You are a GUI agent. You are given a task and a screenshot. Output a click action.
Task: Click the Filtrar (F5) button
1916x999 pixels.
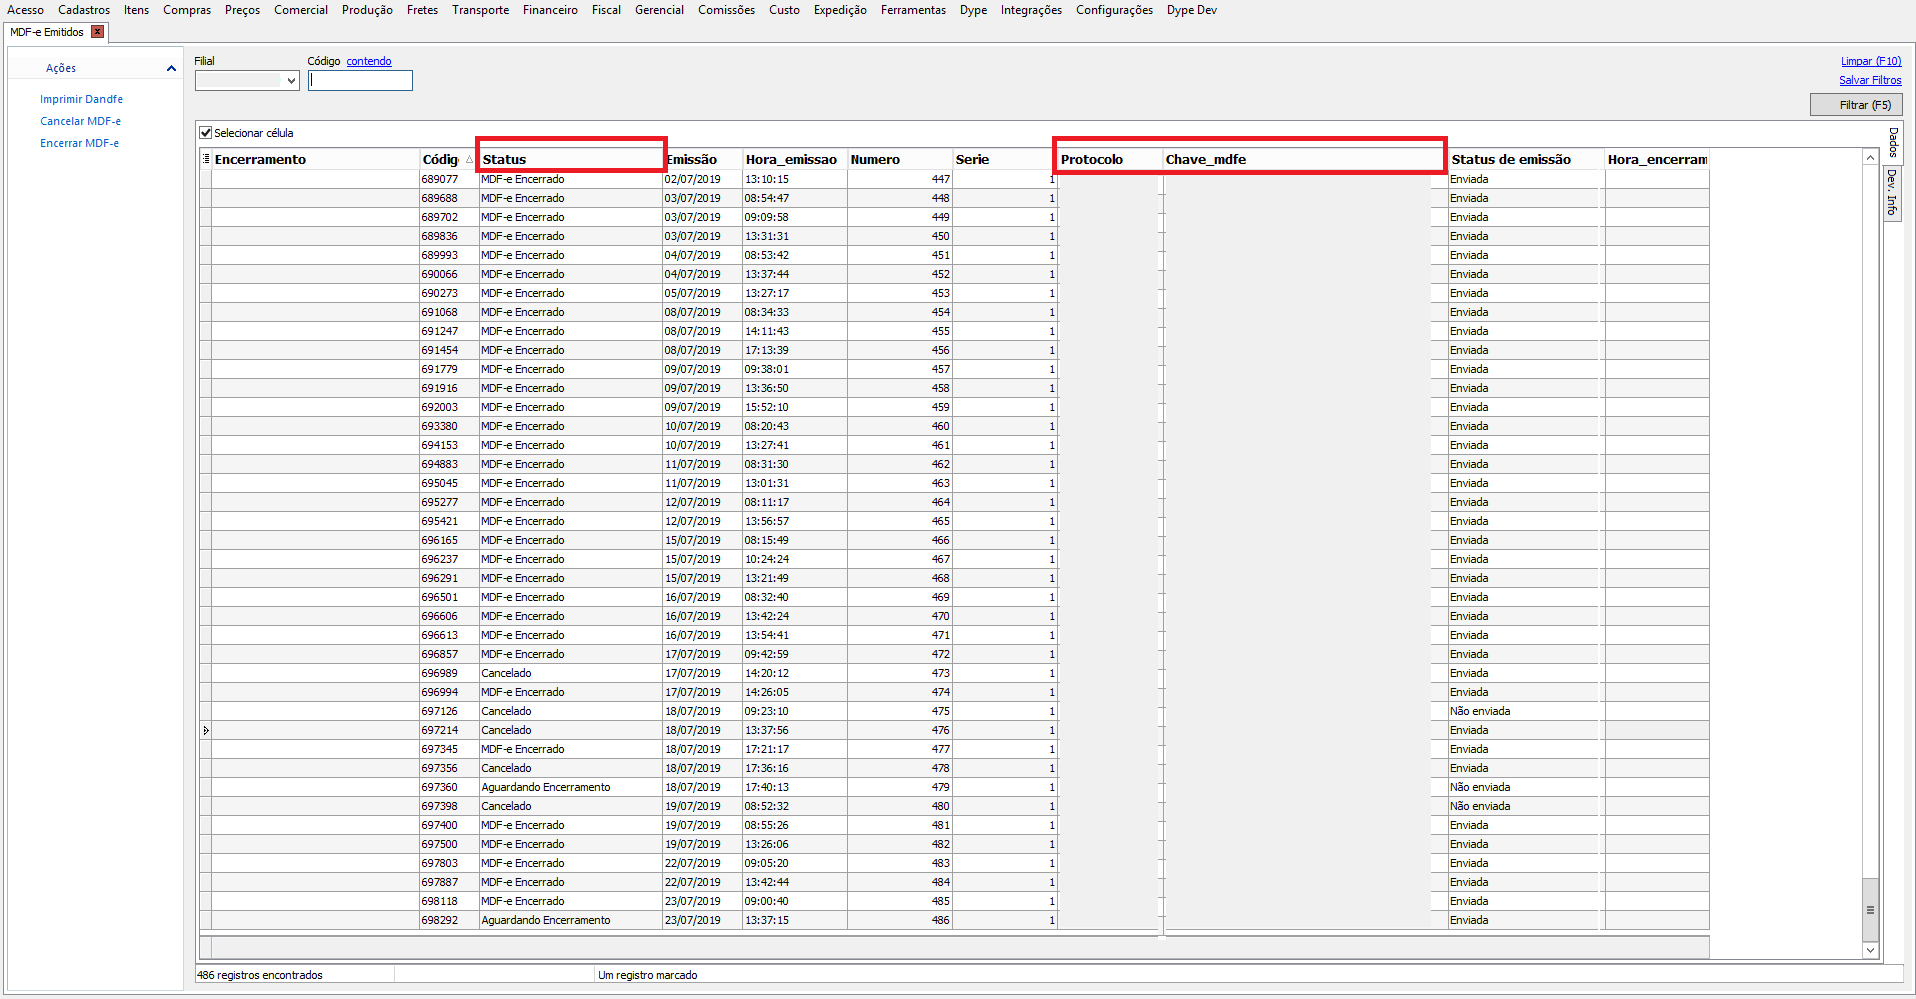point(1856,105)
